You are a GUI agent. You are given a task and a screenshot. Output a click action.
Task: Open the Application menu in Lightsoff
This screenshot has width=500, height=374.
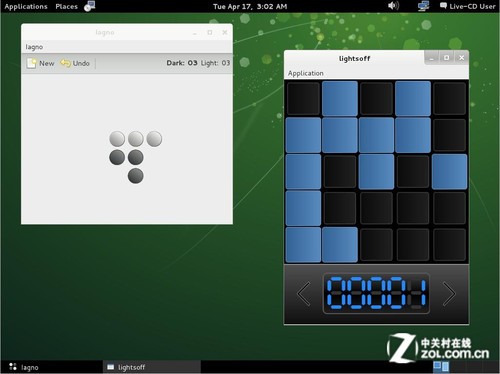click(306, 73)
